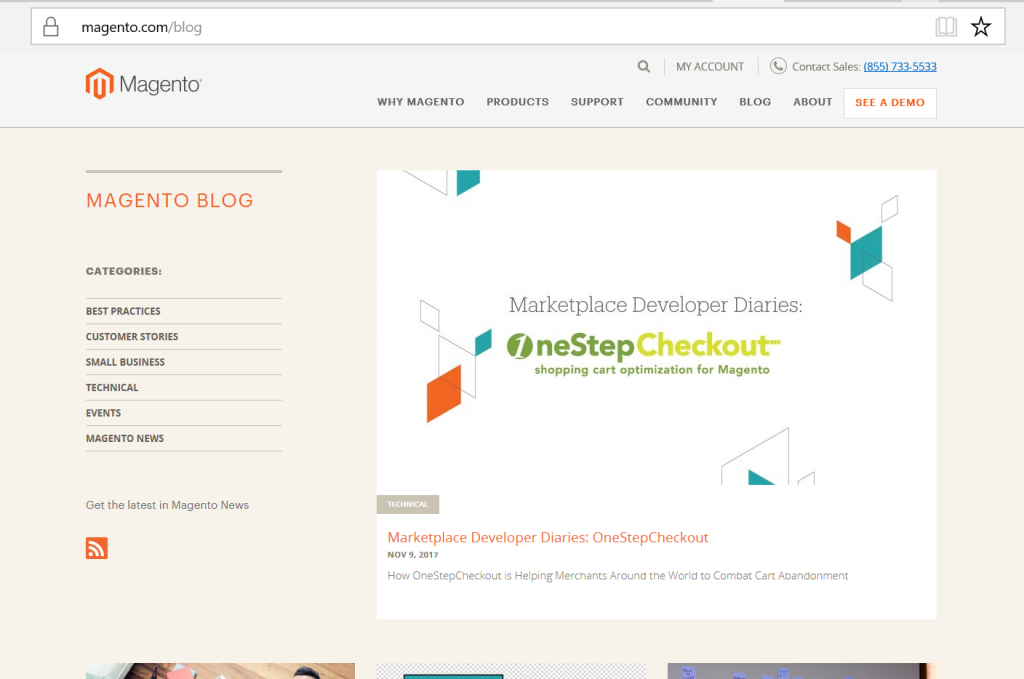Click 'Get the latest in Magento News' text
The height and width of the screenshot is (679, 1024).
point(167,505)
